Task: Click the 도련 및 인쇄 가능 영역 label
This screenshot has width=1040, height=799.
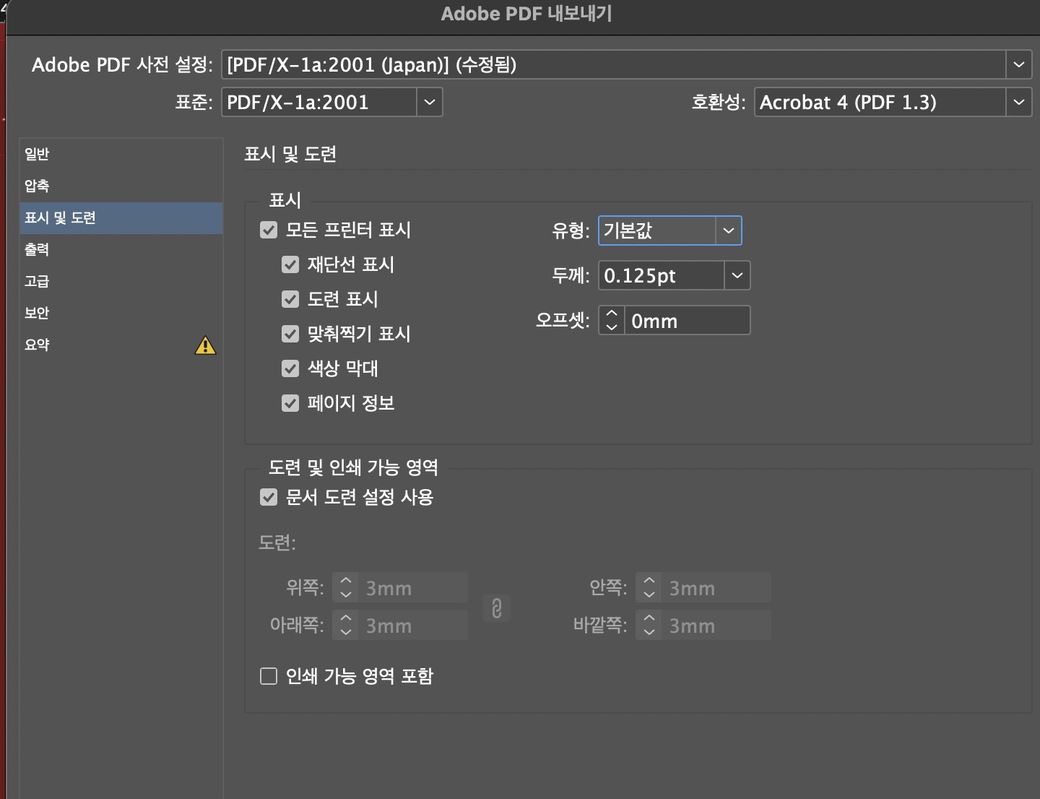Action: pyautogui.click(x=353, y=467)
